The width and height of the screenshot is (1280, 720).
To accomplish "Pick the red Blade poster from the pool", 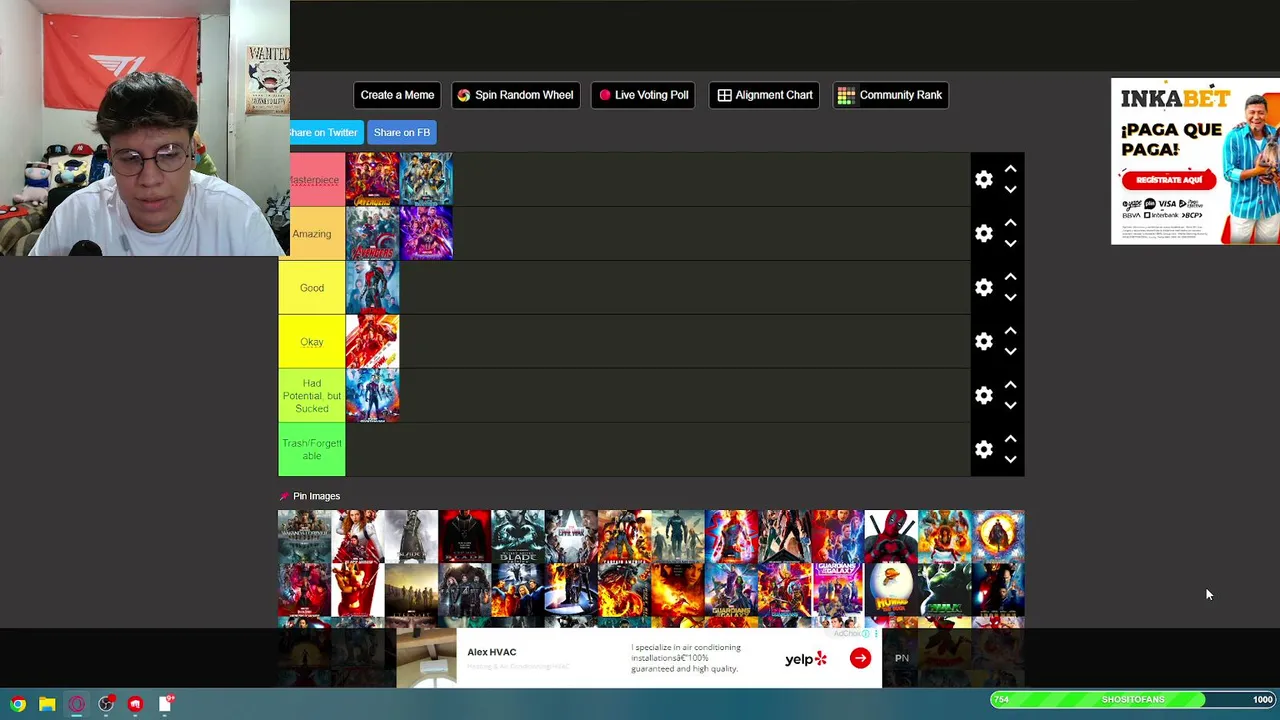I will pyautogui.click(x=464, y=537).
